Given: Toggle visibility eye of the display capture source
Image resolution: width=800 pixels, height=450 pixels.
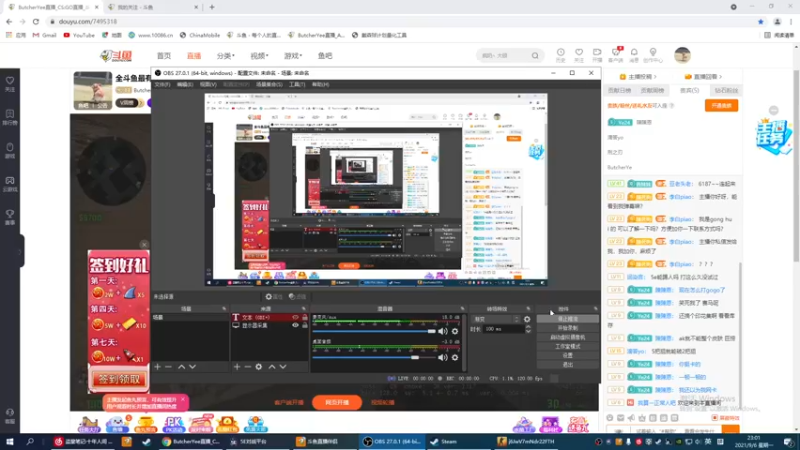Looking at the screenshot, I should 295,325.
